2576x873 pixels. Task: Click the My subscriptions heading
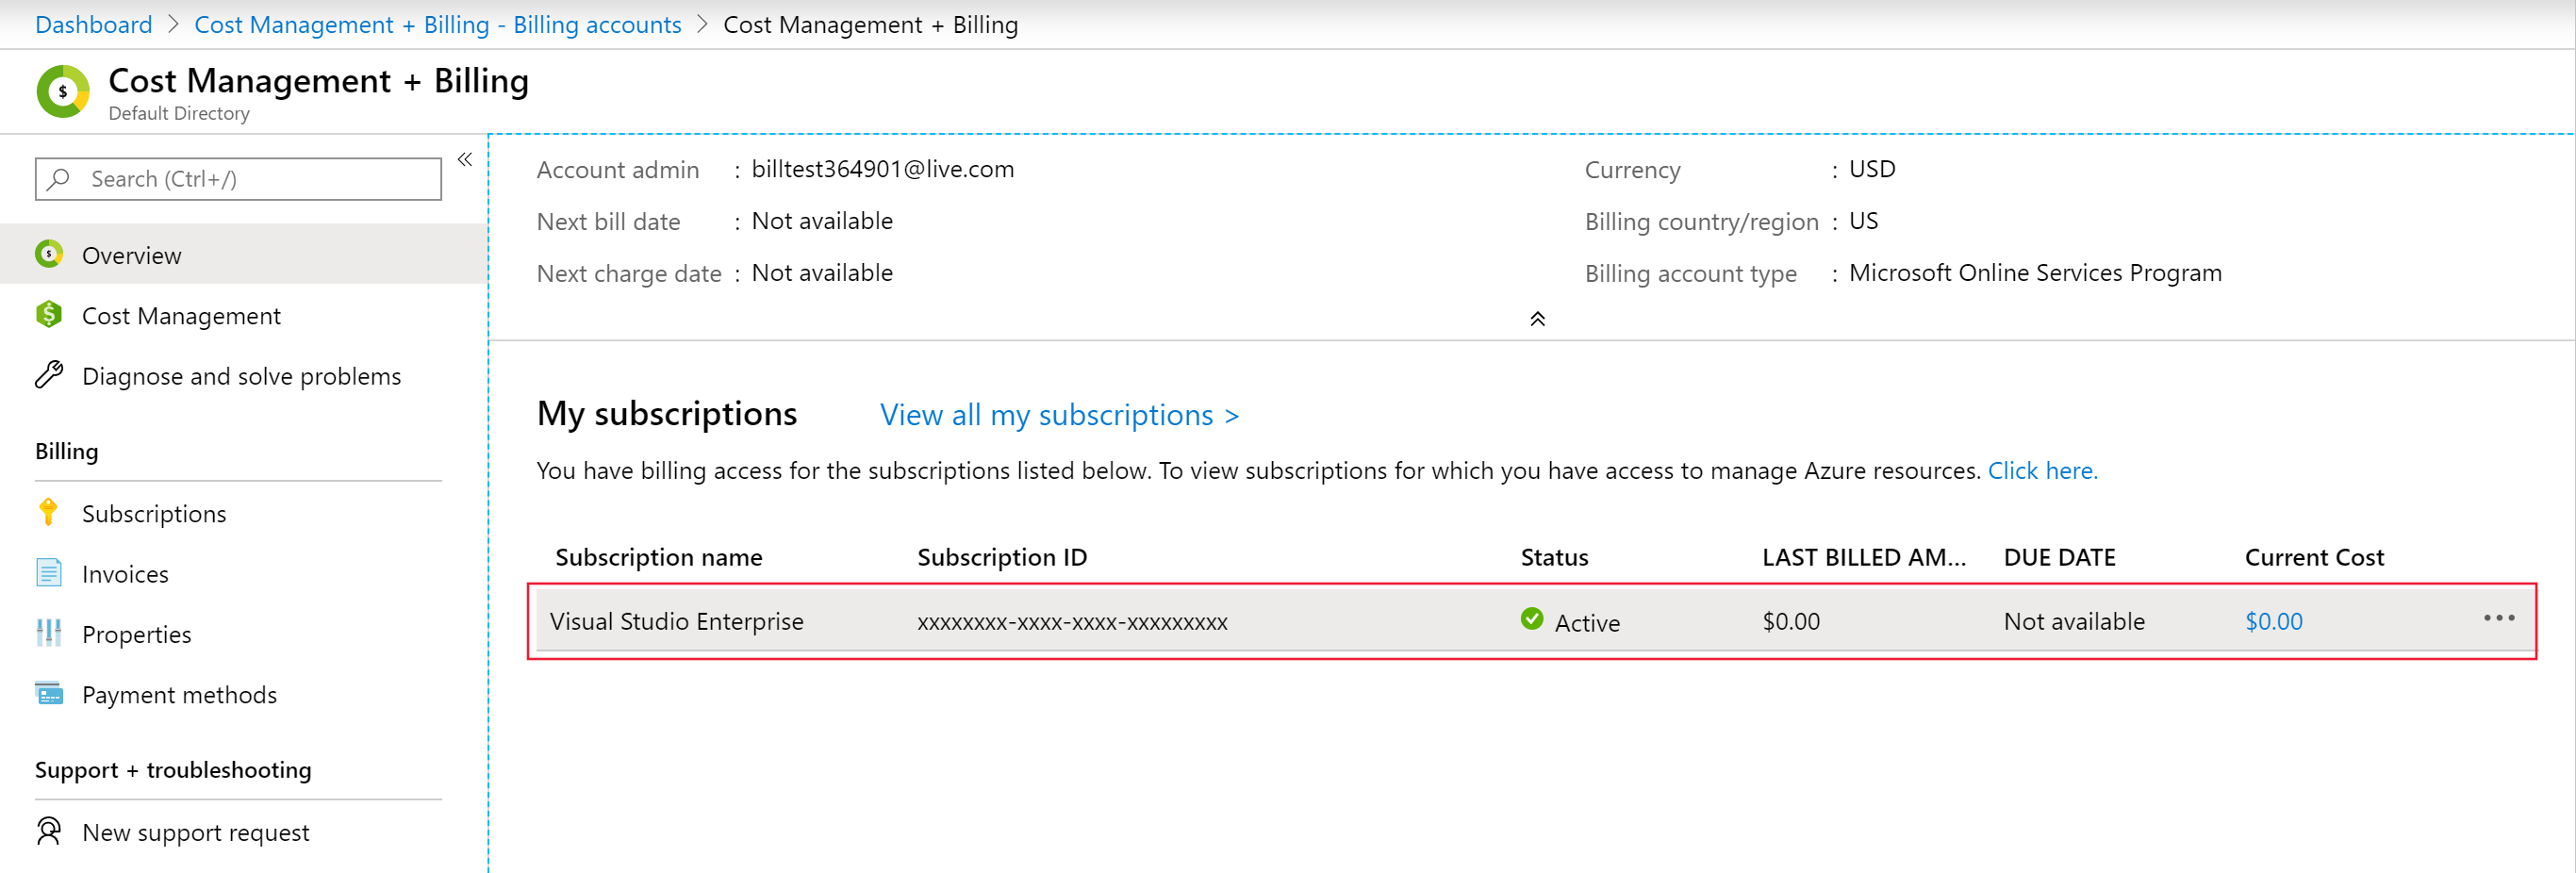pyautogui.click(x=667, y=414)
